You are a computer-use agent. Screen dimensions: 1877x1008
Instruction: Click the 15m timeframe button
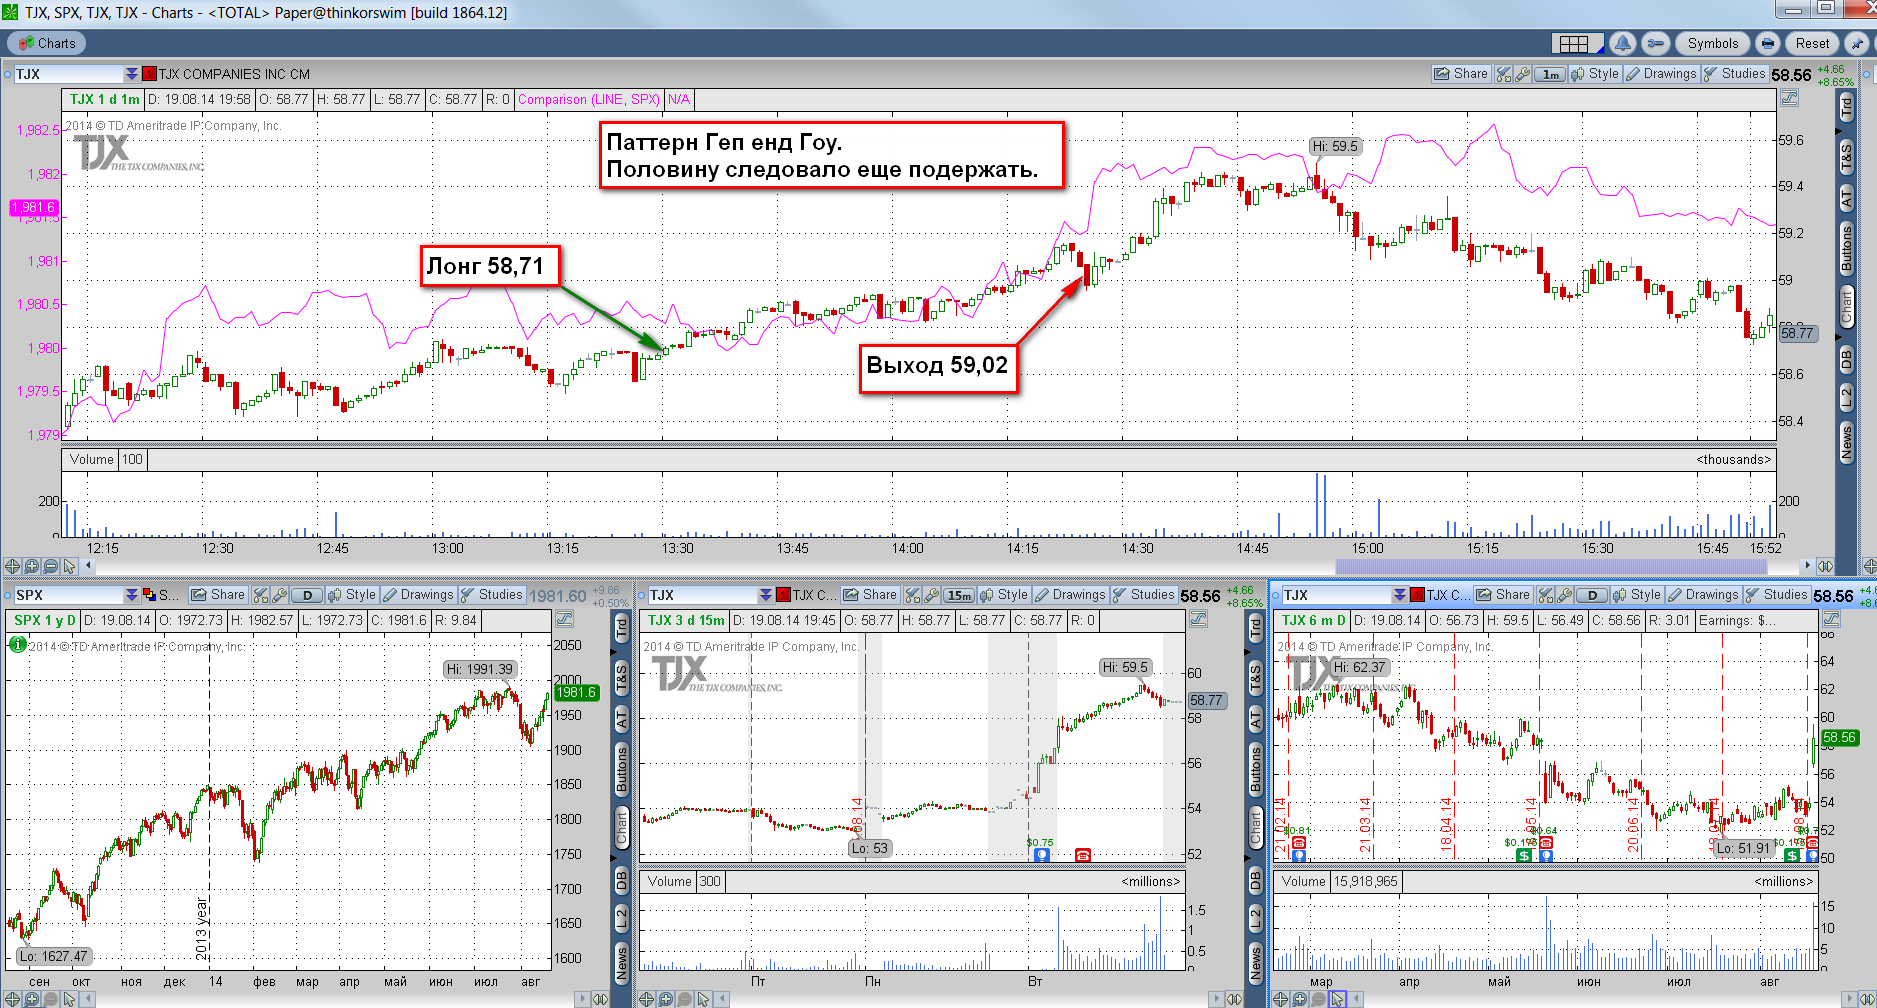click(959, 595)
